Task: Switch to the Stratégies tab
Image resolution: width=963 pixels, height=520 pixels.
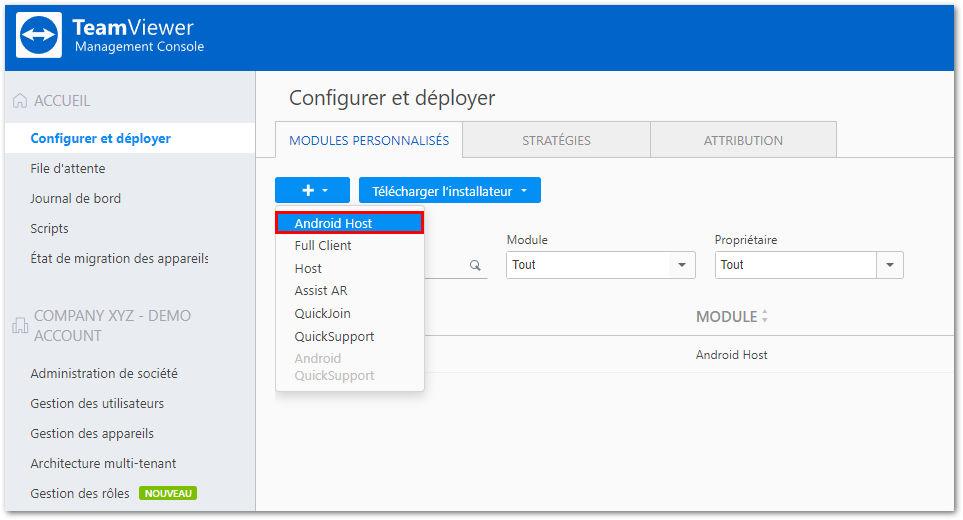Action: pyautogui.click(x=556, y=140)
